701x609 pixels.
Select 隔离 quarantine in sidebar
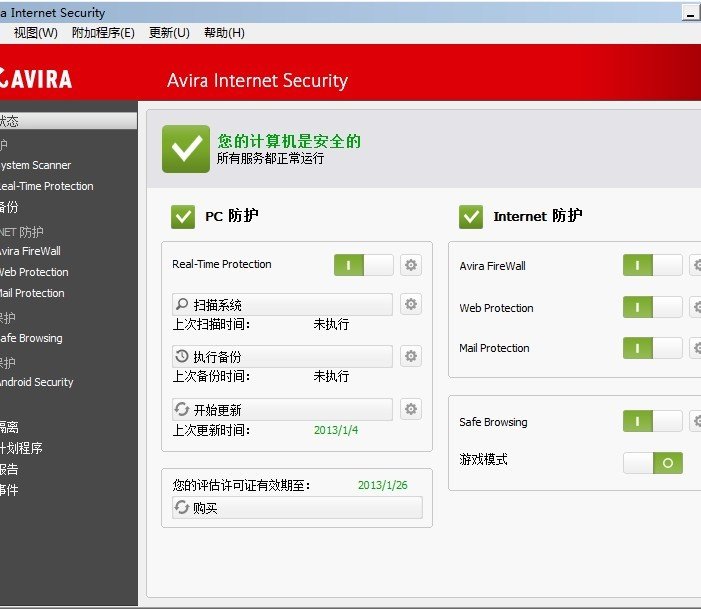point(9,427)
